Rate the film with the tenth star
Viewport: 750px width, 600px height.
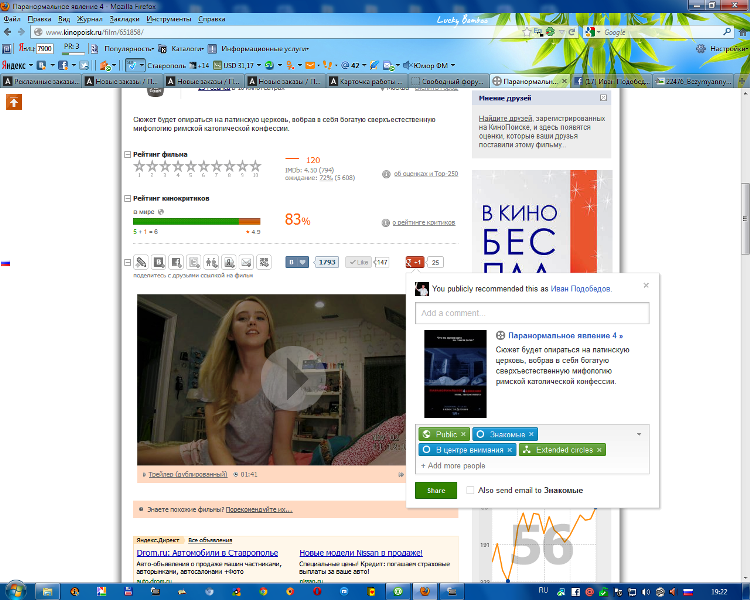[x=256, y=166]
